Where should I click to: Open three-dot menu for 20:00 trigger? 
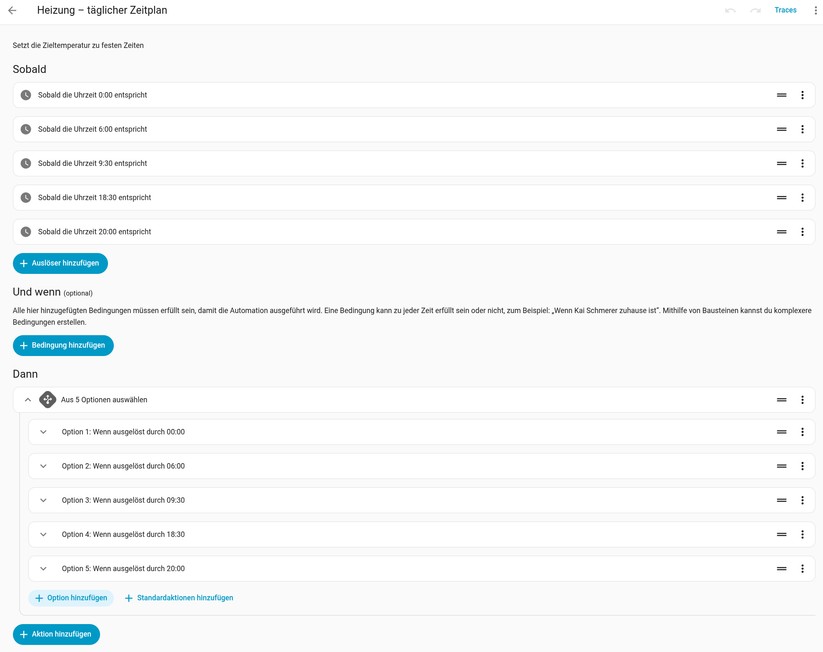tap(802, 232)
